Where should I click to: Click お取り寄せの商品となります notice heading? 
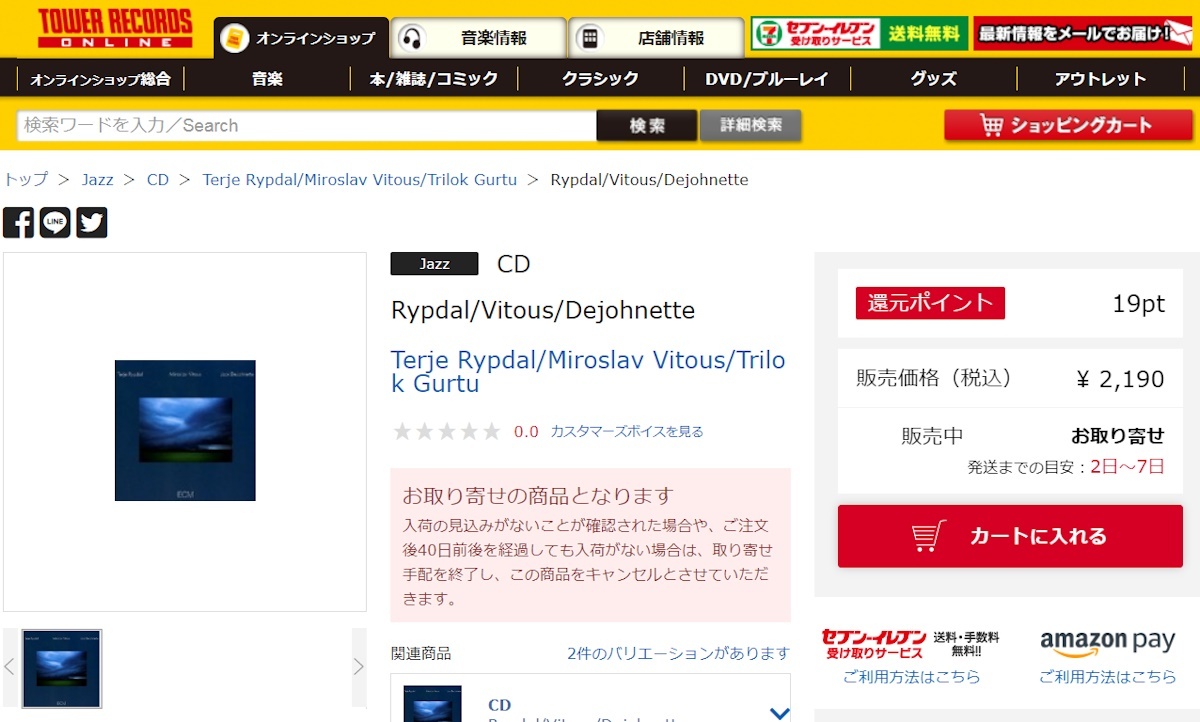click(538, 496)
